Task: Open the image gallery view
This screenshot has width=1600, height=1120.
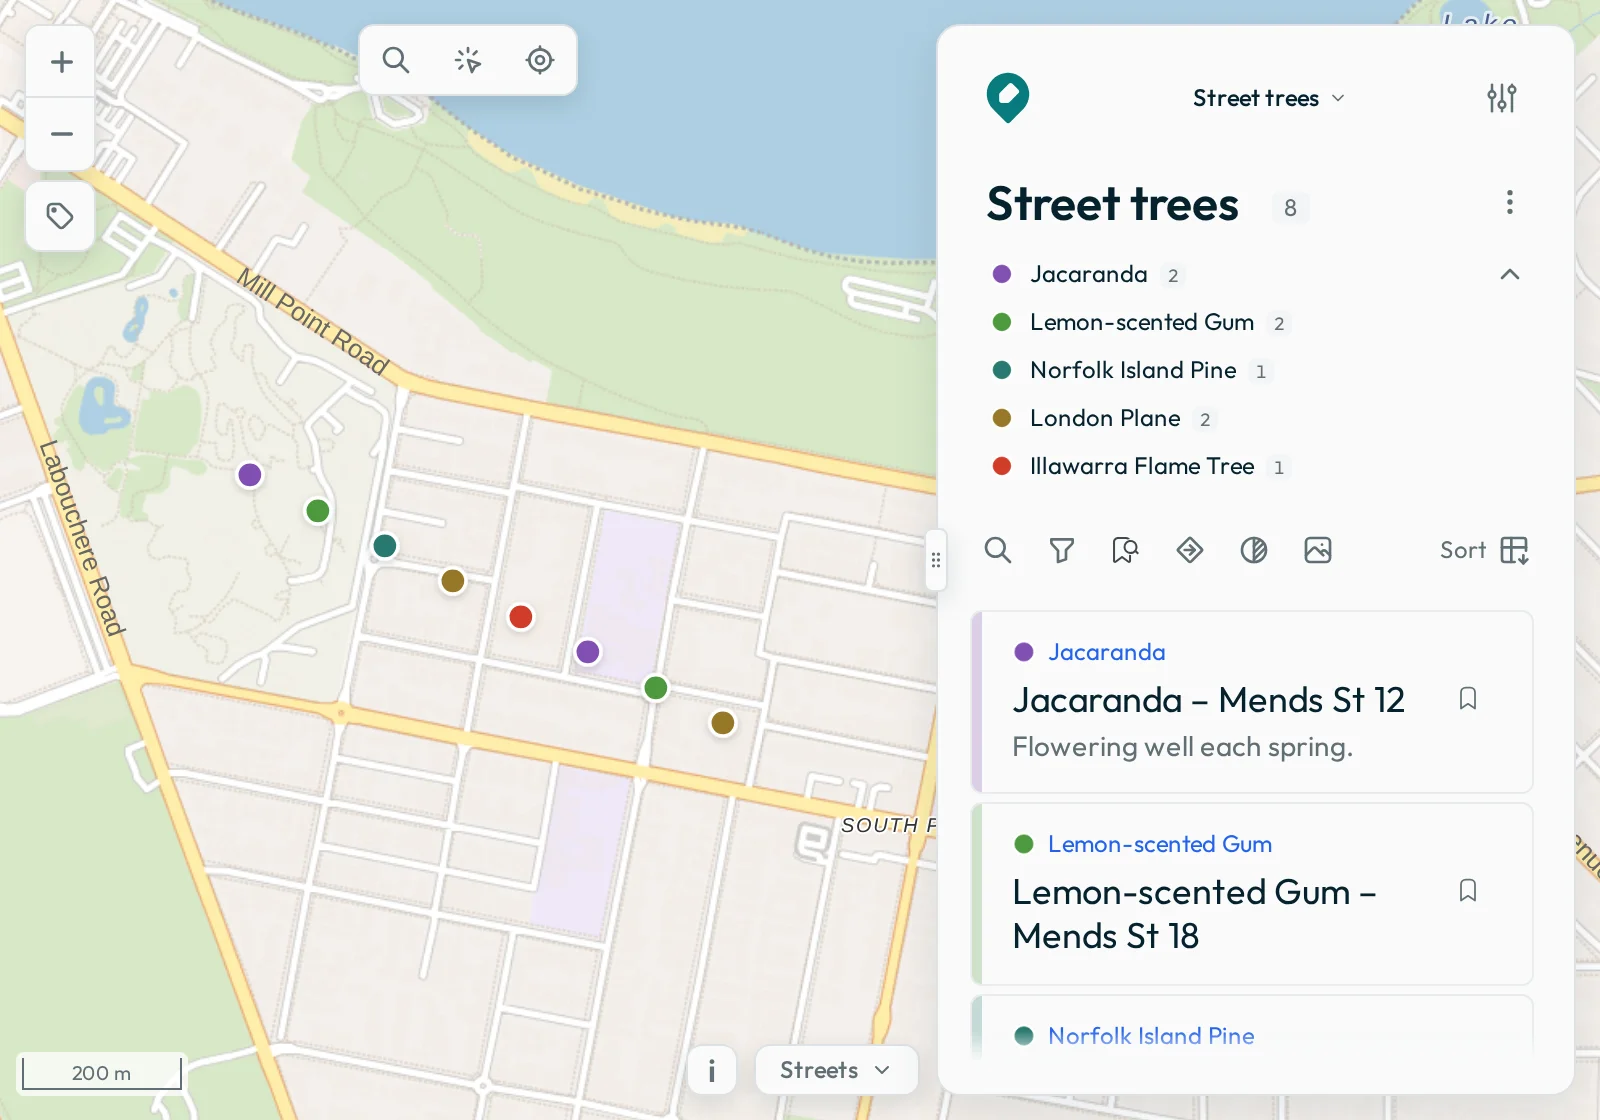Action: click(1318, 550)
